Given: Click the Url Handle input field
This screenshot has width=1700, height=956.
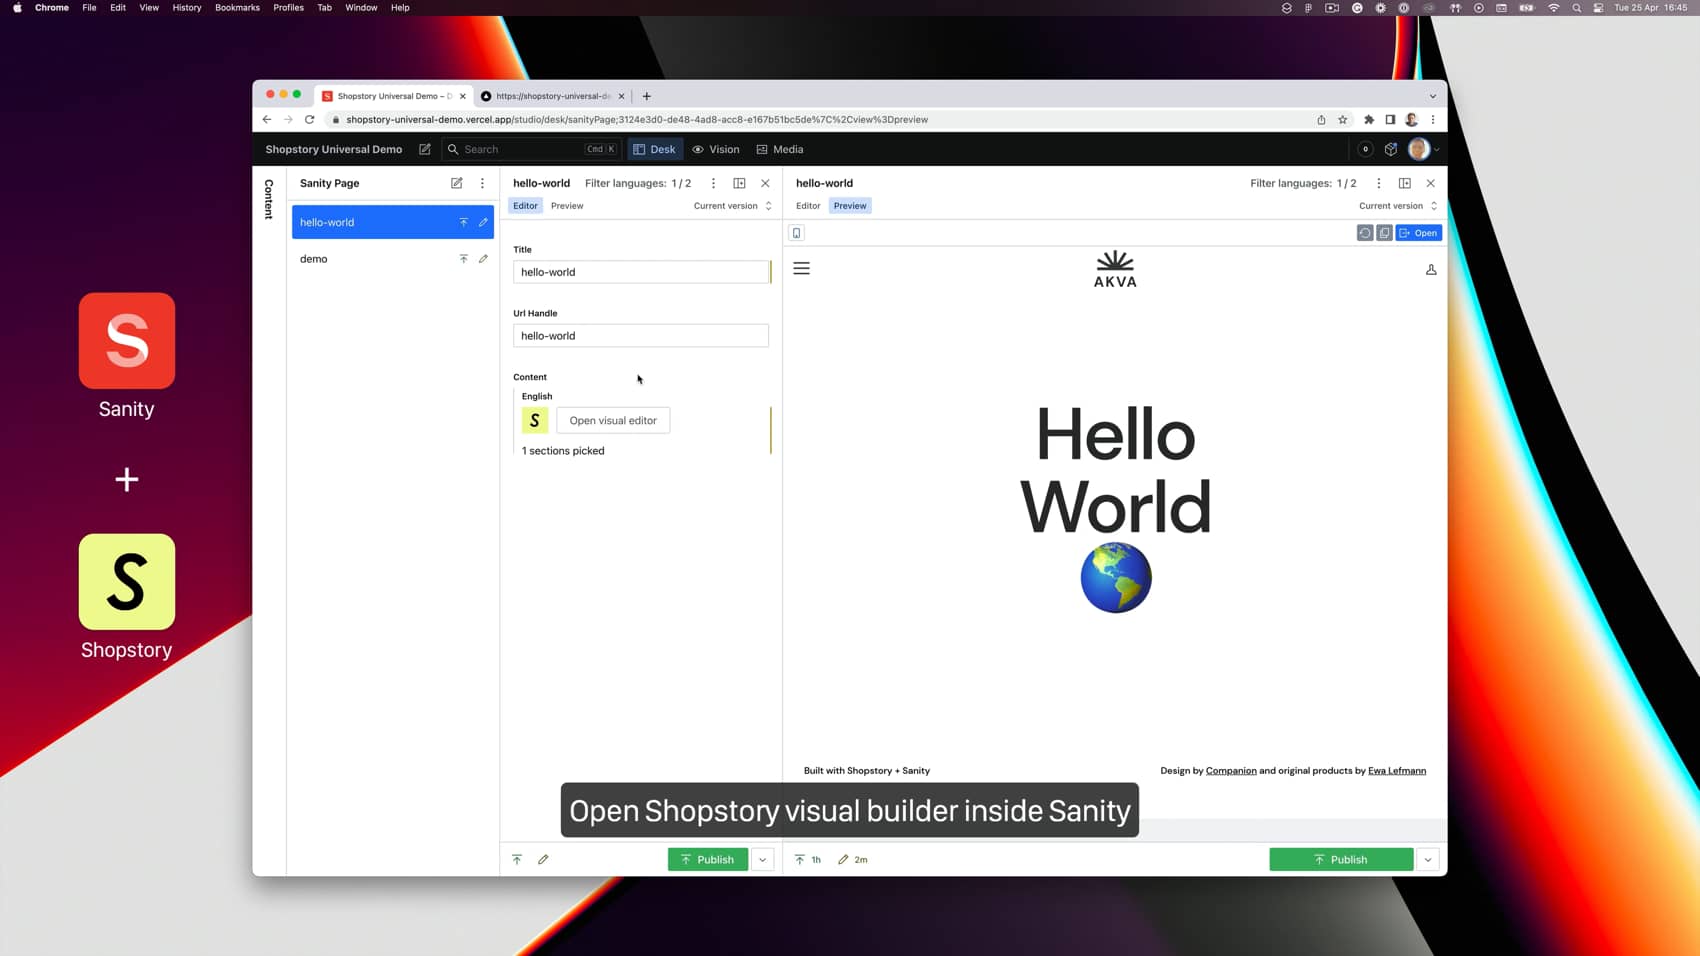Looking at the screenshot, I should 641,336.
